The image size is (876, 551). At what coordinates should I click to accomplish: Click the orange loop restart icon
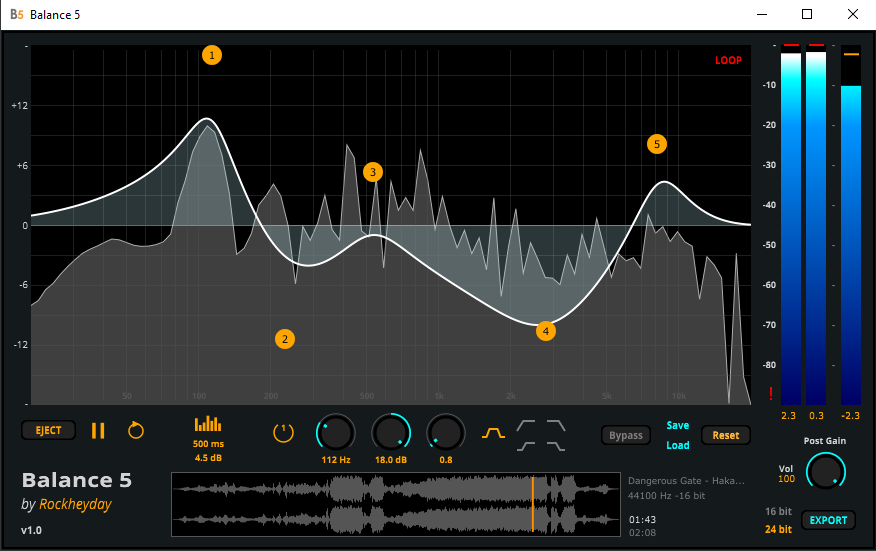(136, 431)
